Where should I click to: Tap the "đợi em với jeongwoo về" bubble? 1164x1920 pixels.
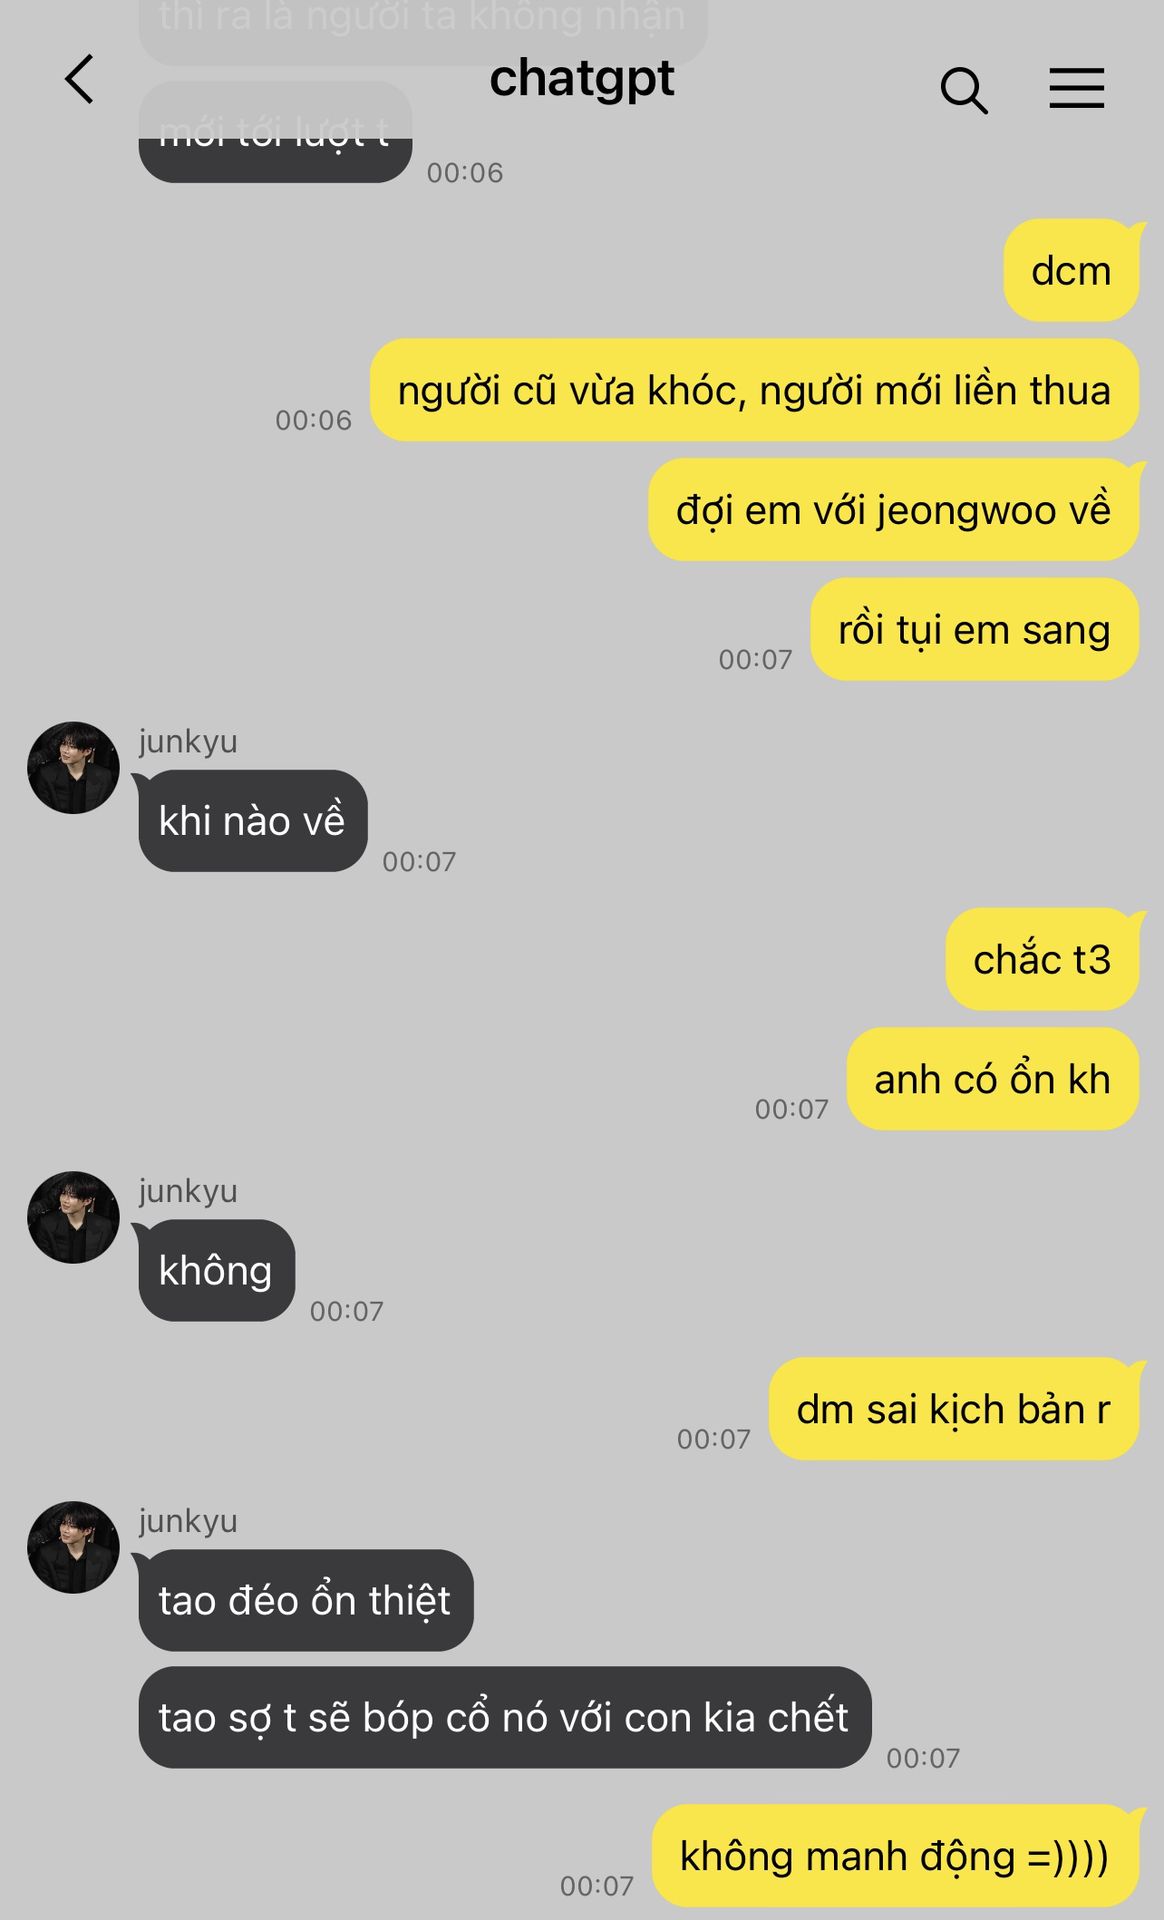[x=894, y=510]
